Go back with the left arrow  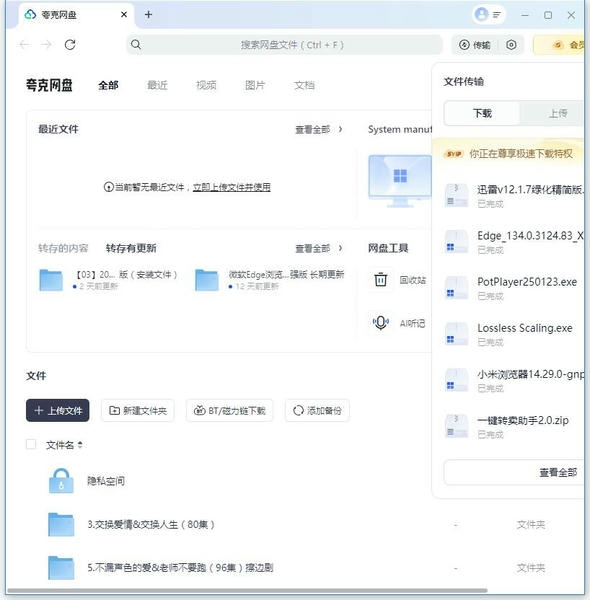[x=24, y=45]
